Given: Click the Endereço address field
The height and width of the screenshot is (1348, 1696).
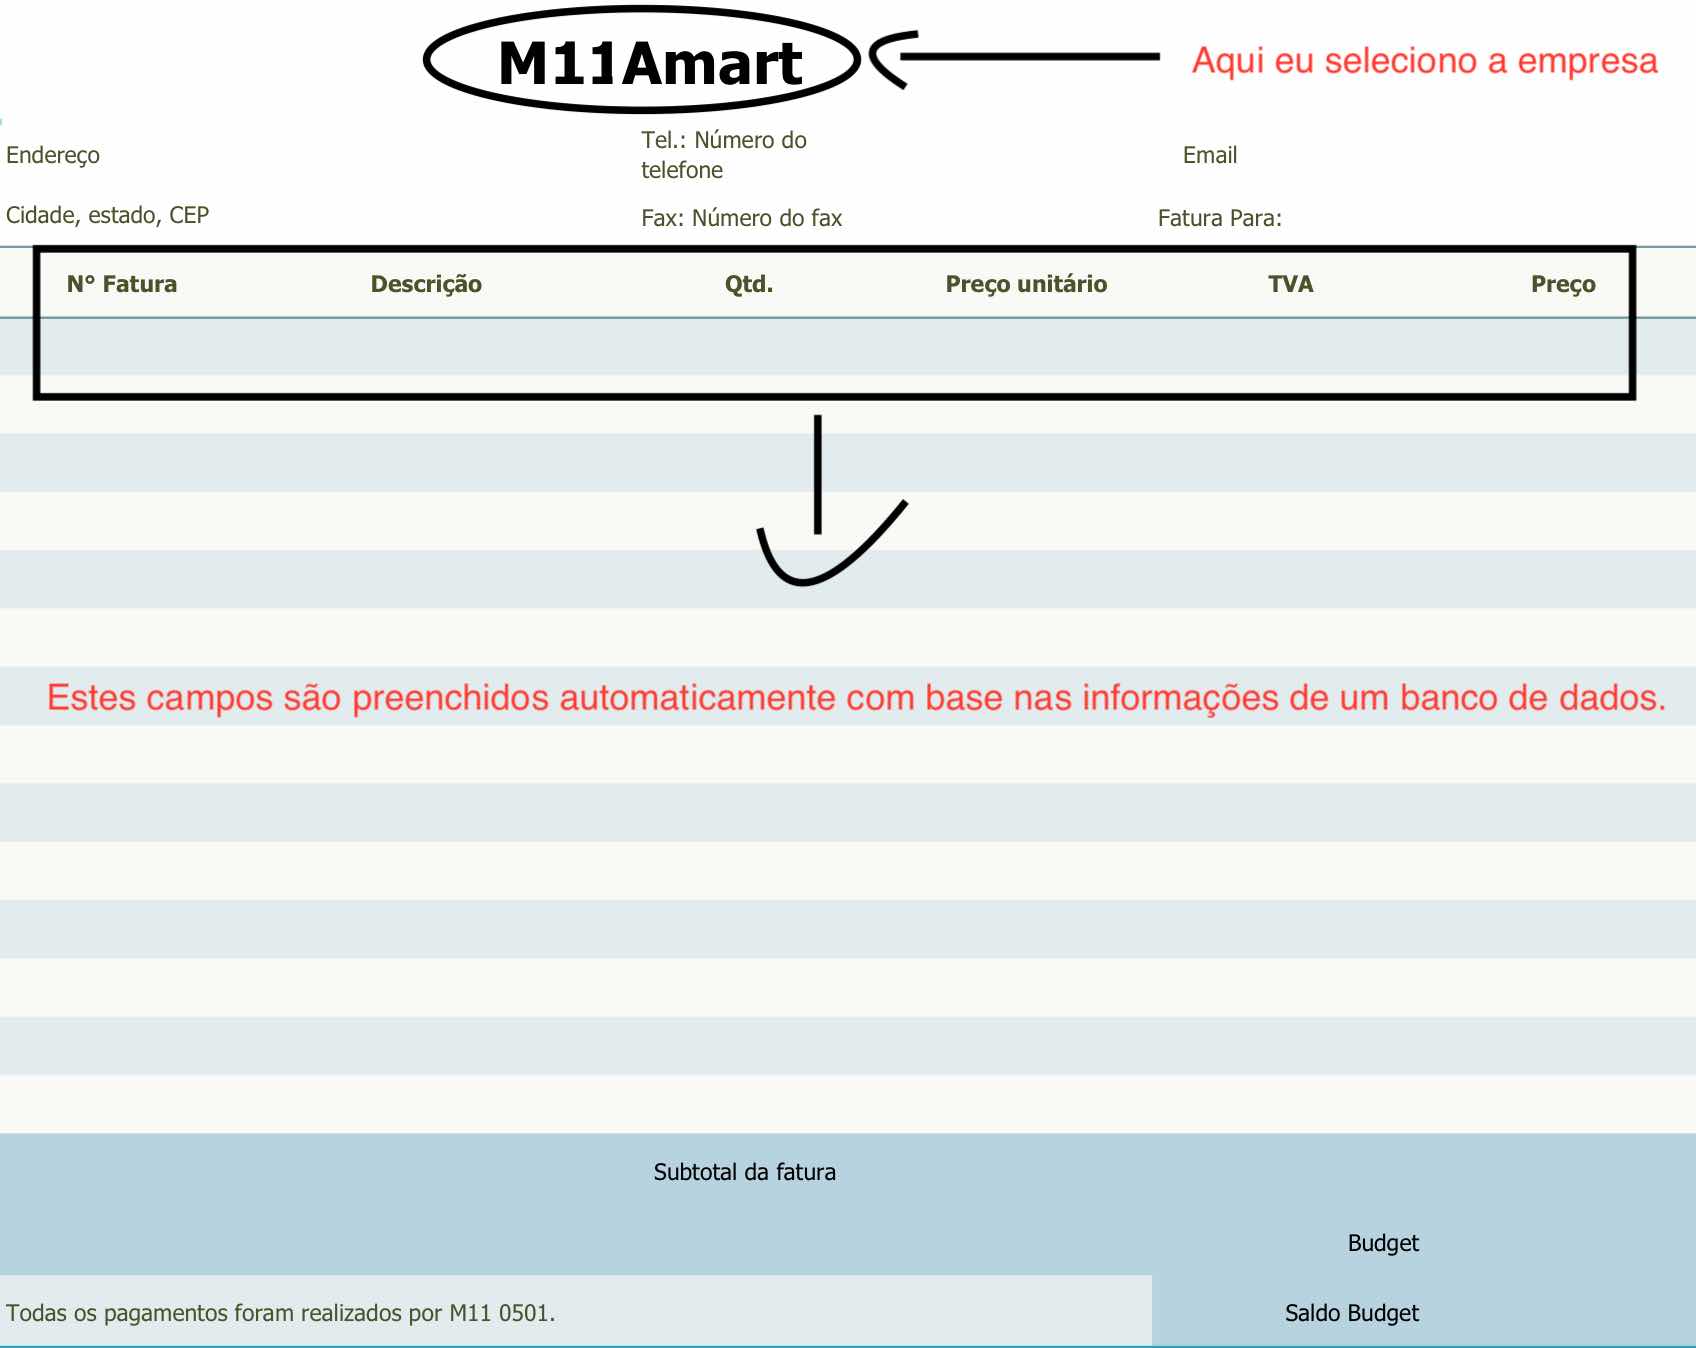Looking at the screenshot, I should (53, 155).
